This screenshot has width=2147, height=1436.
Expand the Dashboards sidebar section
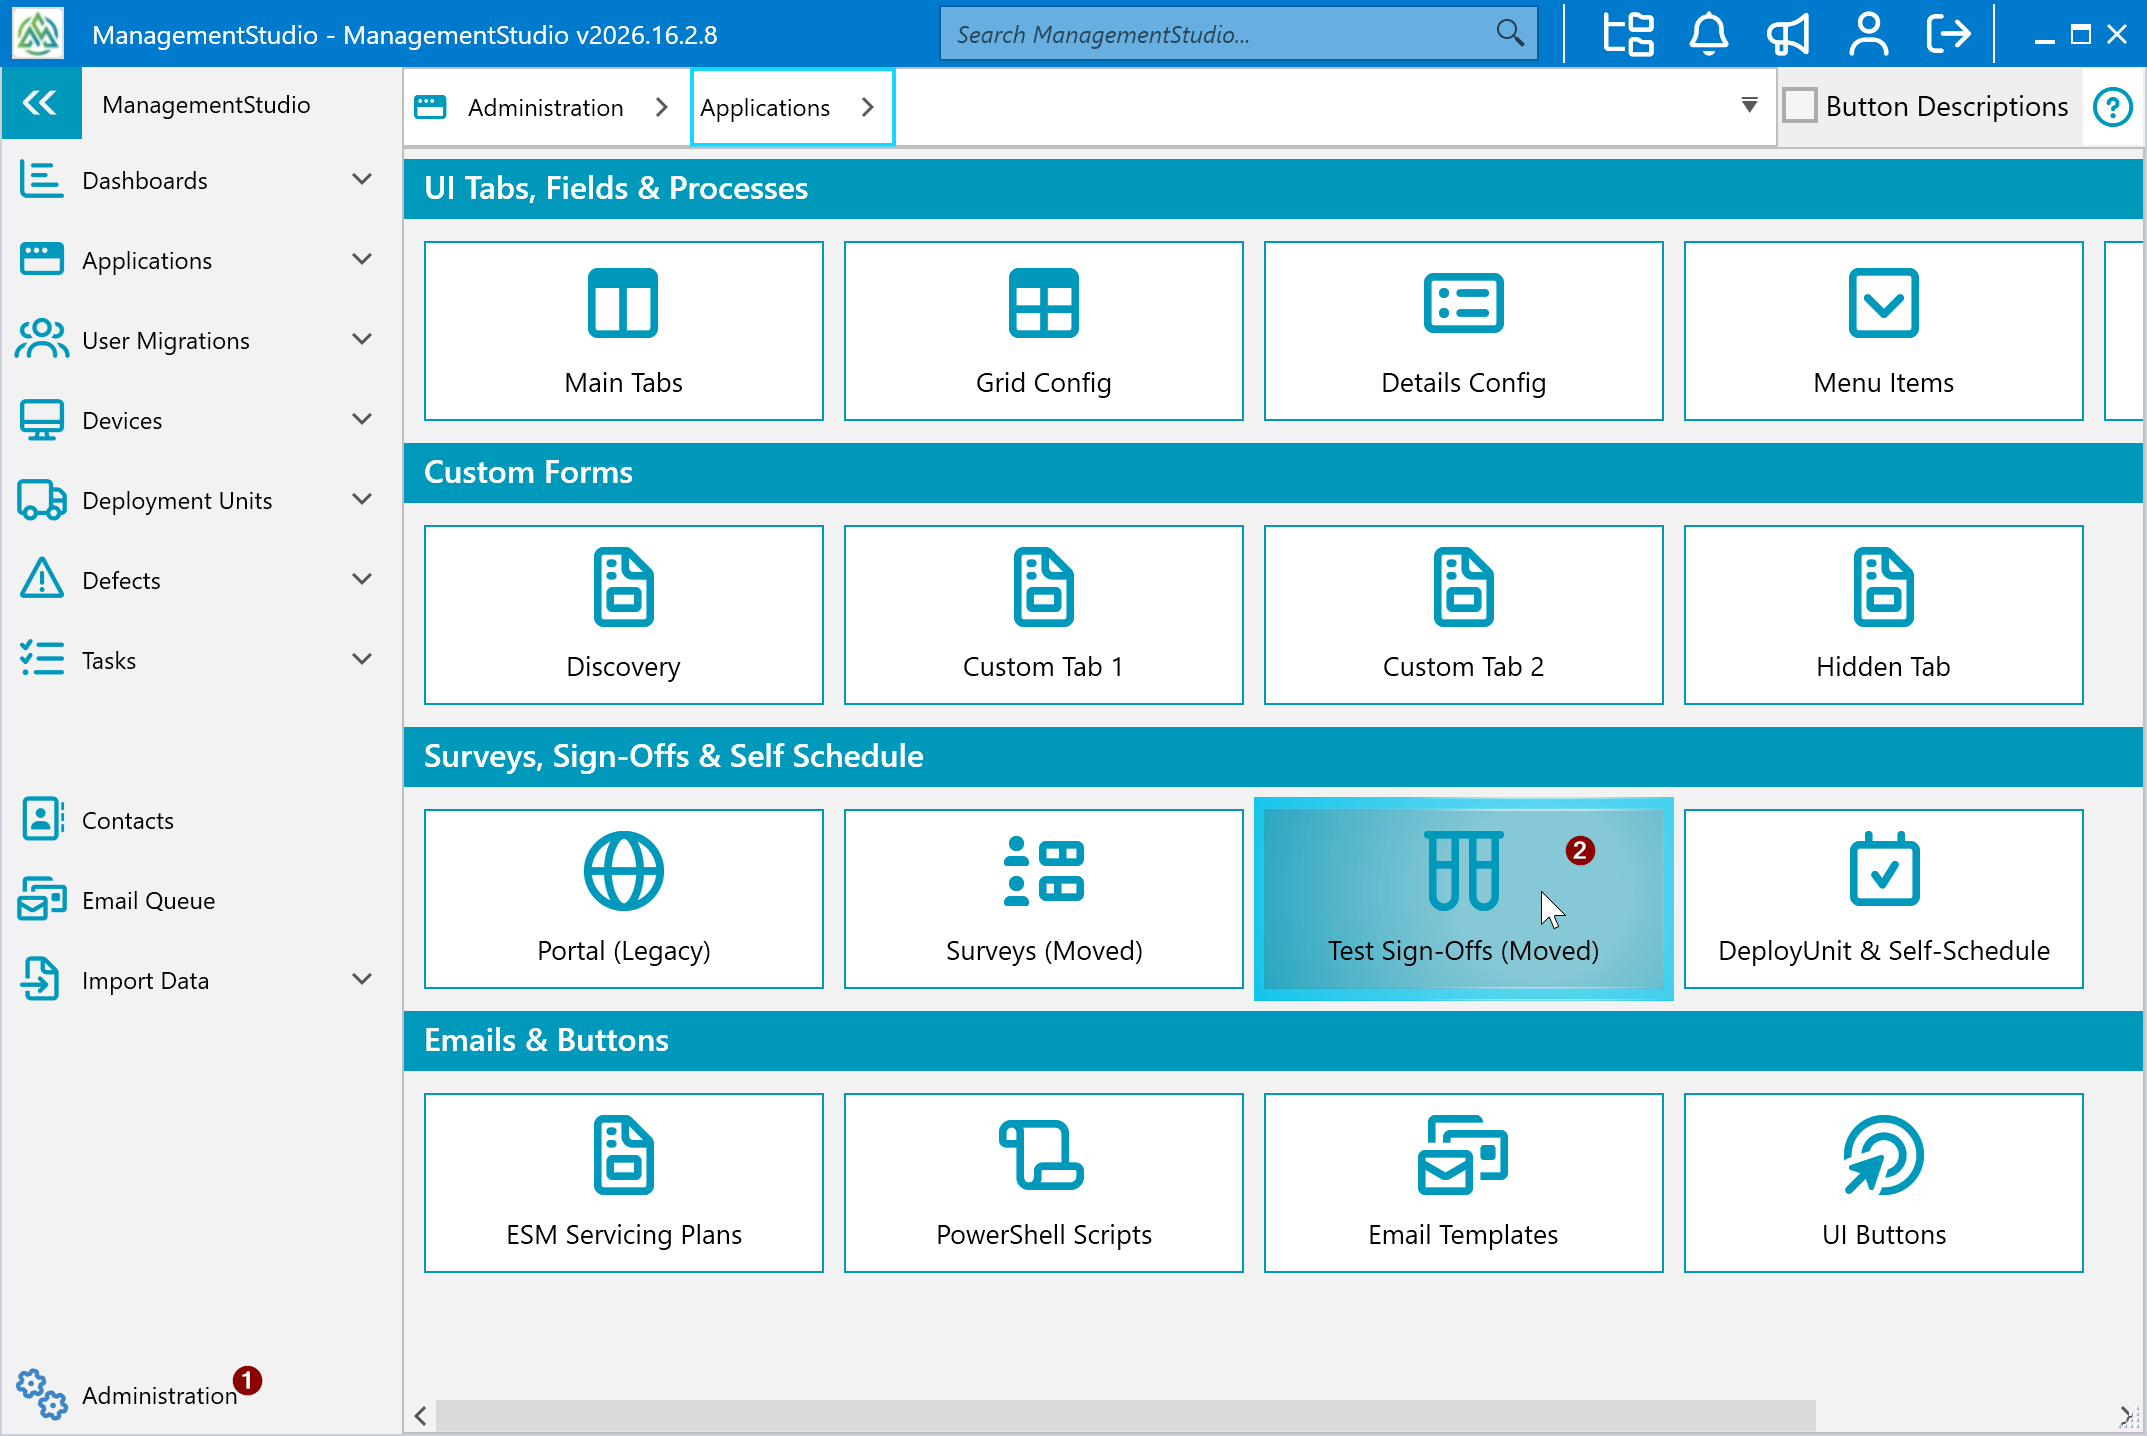click(x=362, y=180)
